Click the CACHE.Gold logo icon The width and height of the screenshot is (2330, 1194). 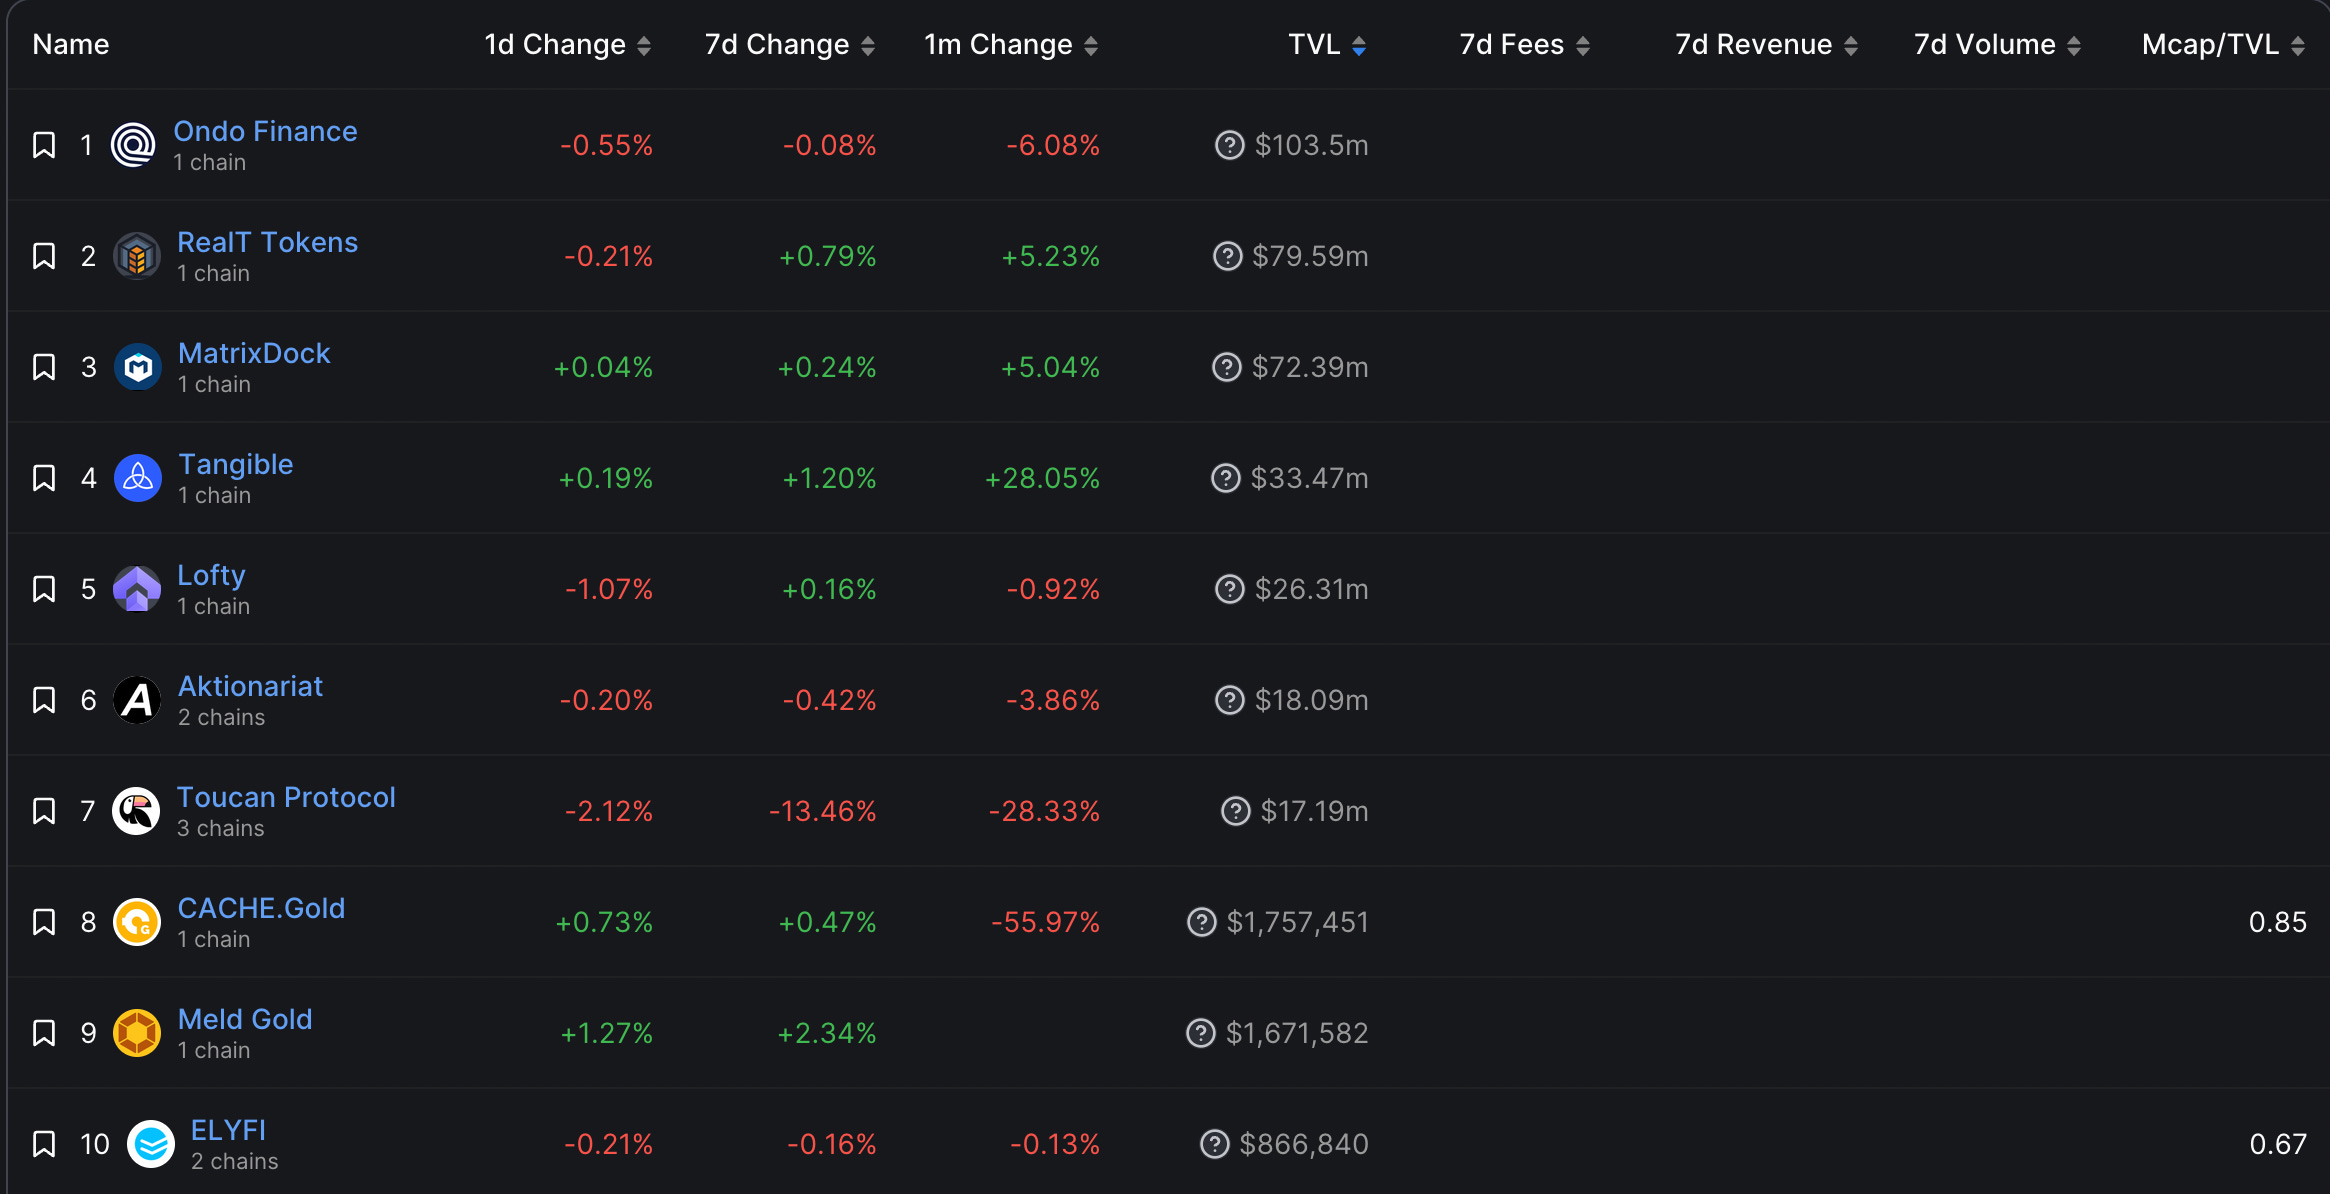(137, 922)
